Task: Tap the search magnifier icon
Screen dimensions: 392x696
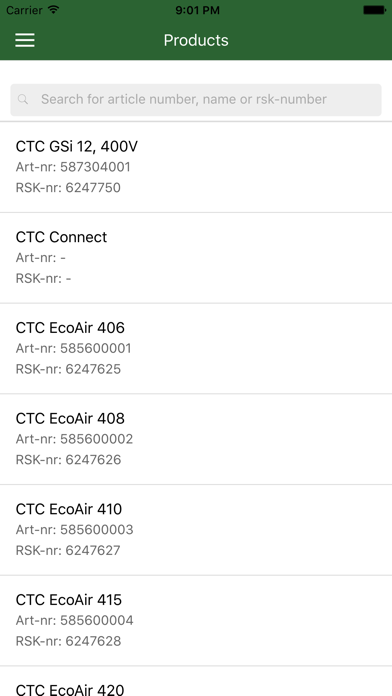Action: pos(23,99)
